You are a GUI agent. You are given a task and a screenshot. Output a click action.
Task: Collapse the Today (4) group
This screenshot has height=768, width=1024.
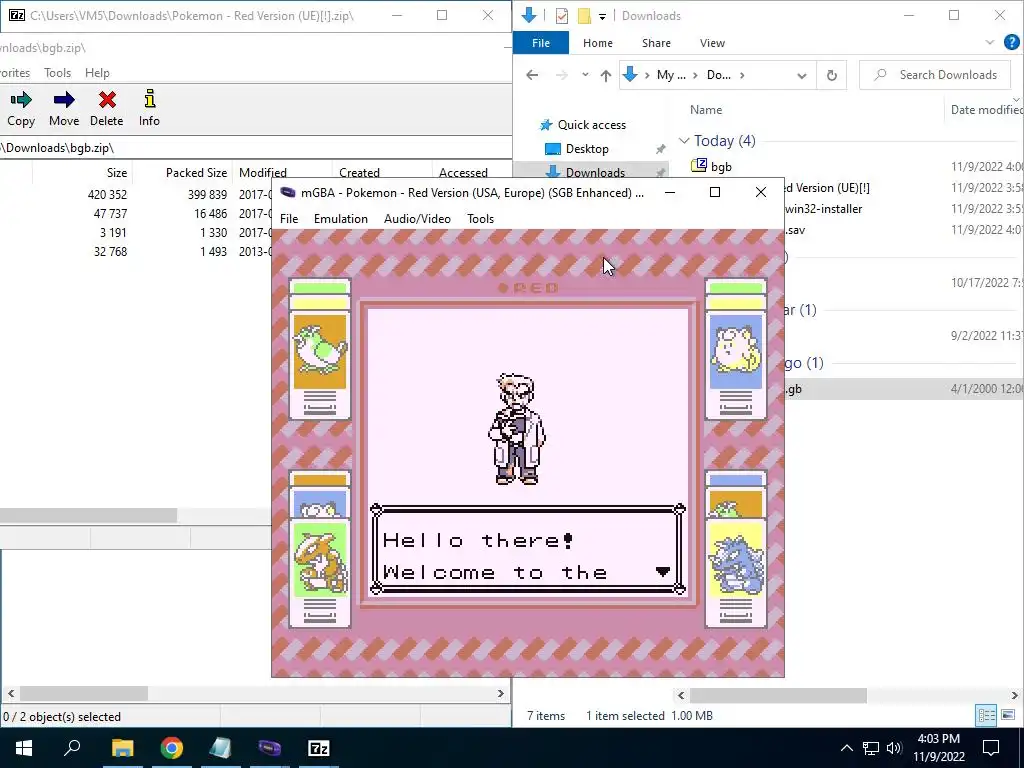684,140
